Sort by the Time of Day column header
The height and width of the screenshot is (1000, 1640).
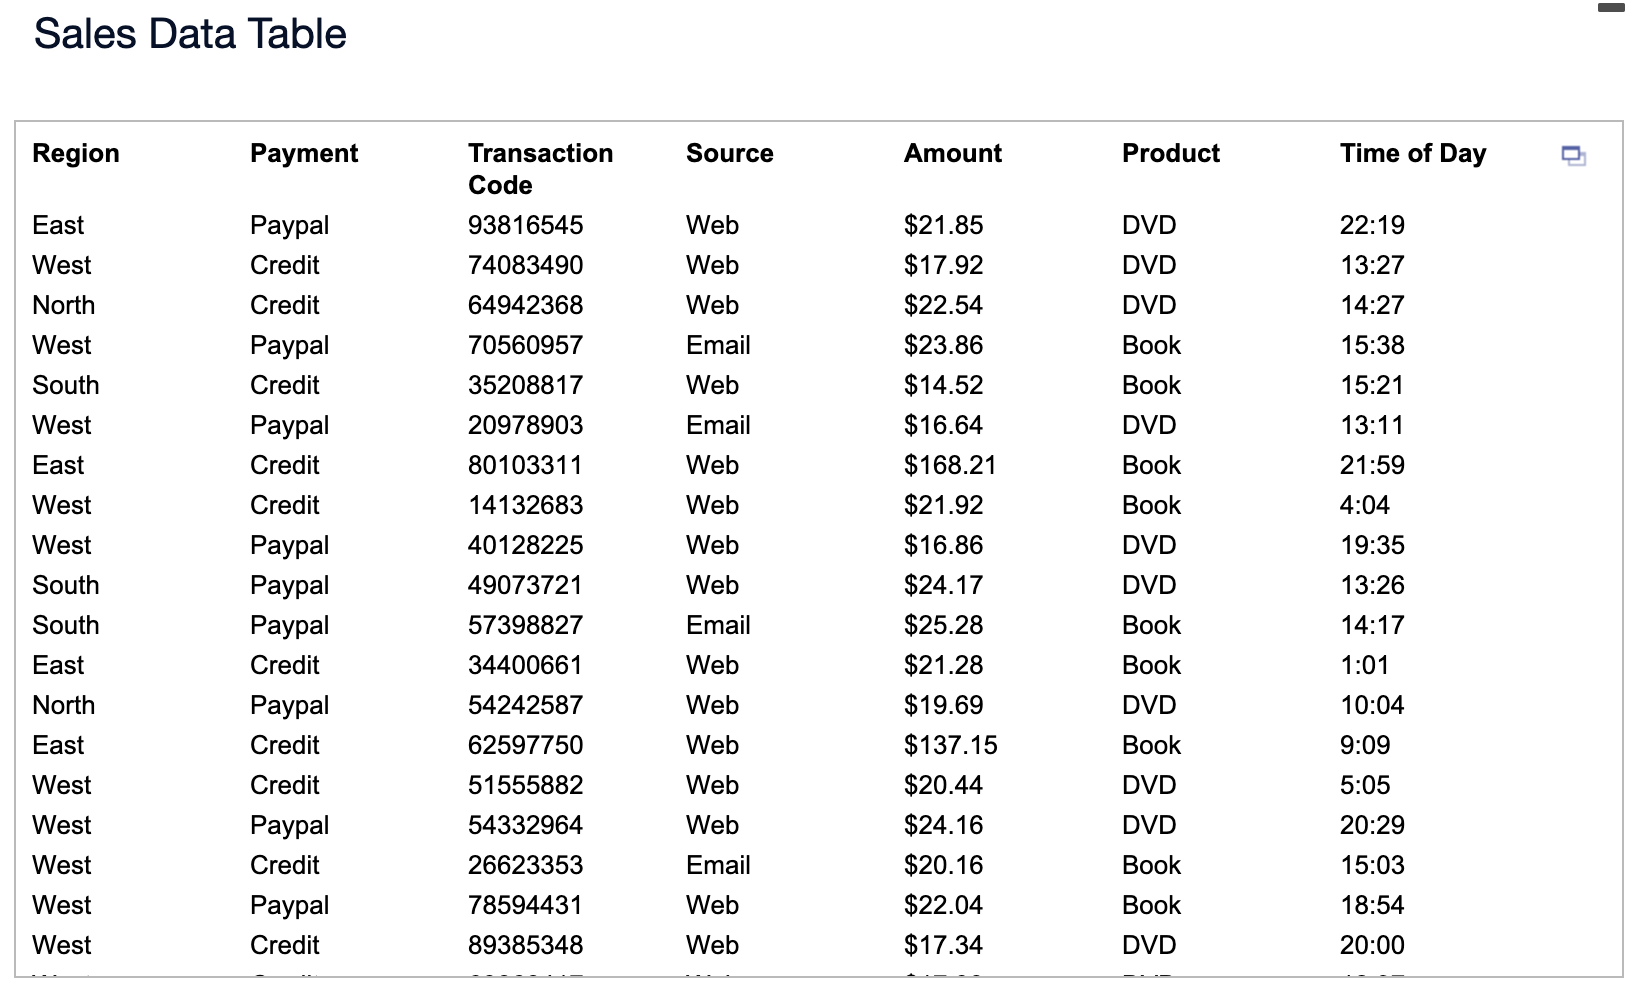tap(1412, 153)
